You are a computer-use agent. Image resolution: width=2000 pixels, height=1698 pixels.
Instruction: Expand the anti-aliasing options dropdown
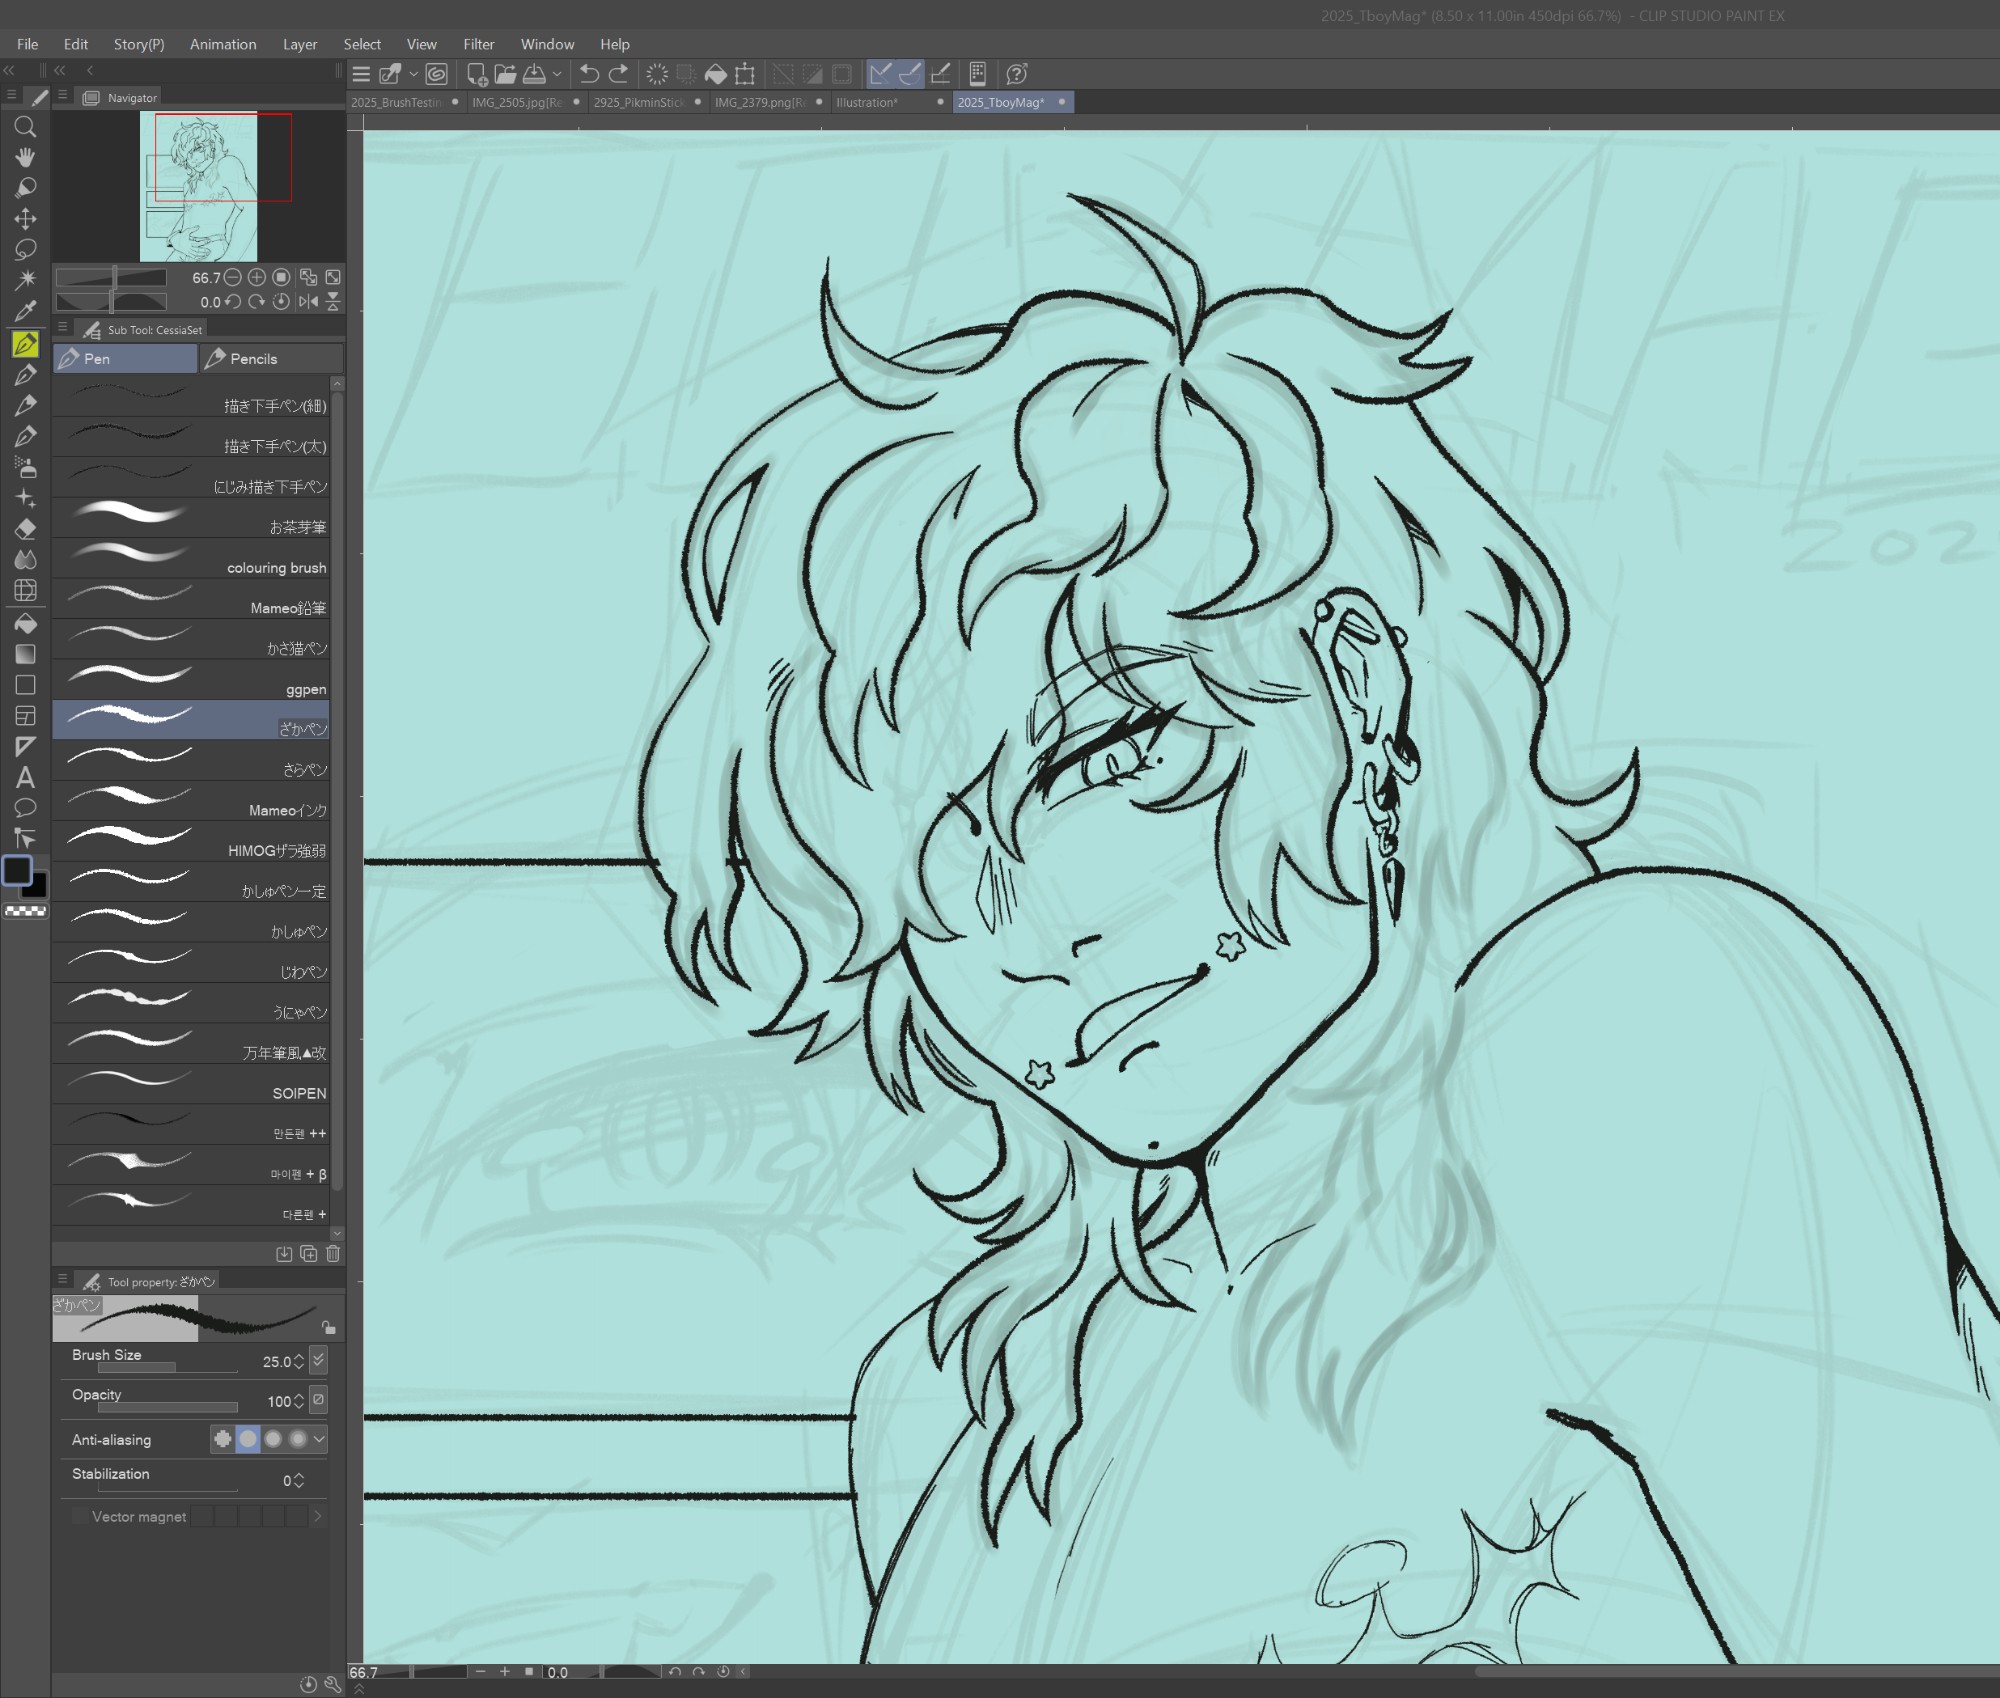tap(319, 1440)
